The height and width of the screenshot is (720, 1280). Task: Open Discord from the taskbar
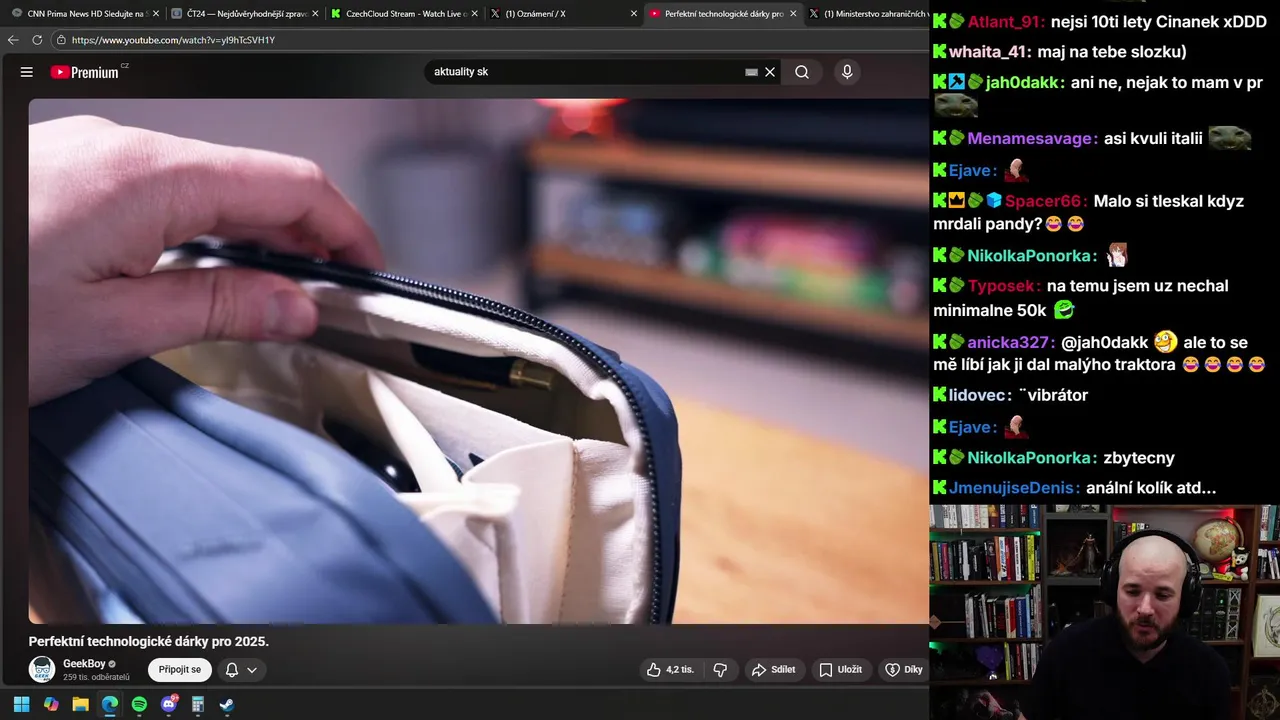169,704
